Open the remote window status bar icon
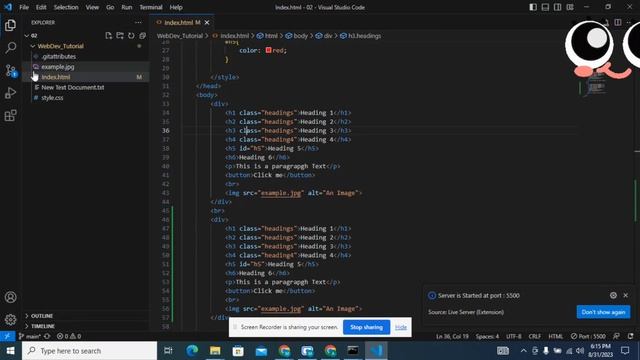The width and height of the screenshot is (640, 360). click(7, 336)
